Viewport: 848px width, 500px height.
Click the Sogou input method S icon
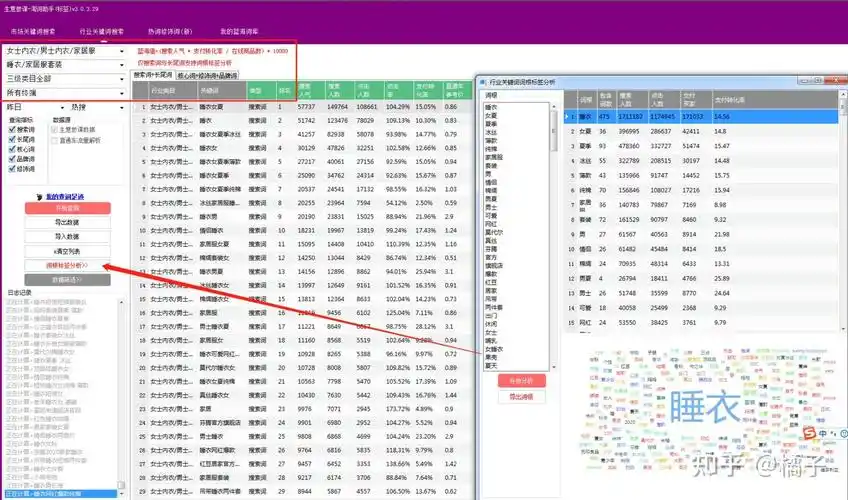[x=809, y=433]
